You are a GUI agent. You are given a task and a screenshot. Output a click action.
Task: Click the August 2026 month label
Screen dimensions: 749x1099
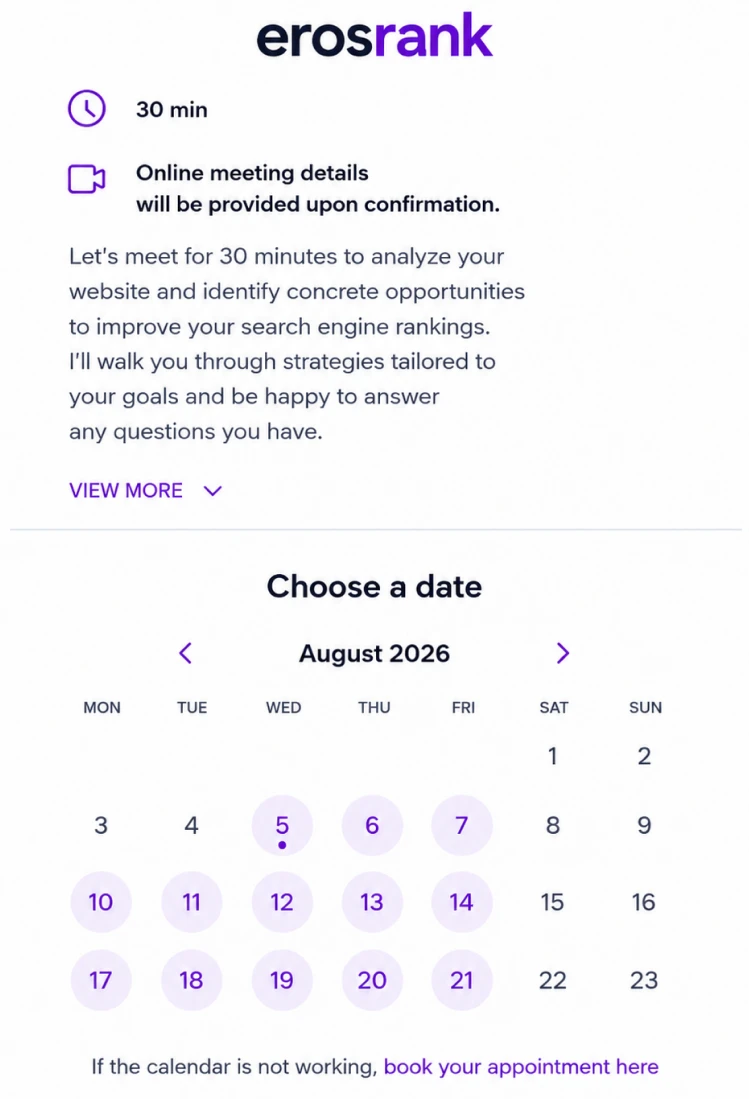(375, 653)
